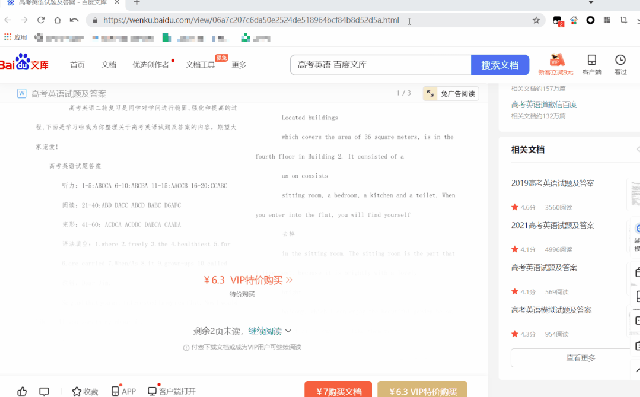
Task: Click the ¥6.3 VIP特价购买 link in document
Action: tap(248, 280)
